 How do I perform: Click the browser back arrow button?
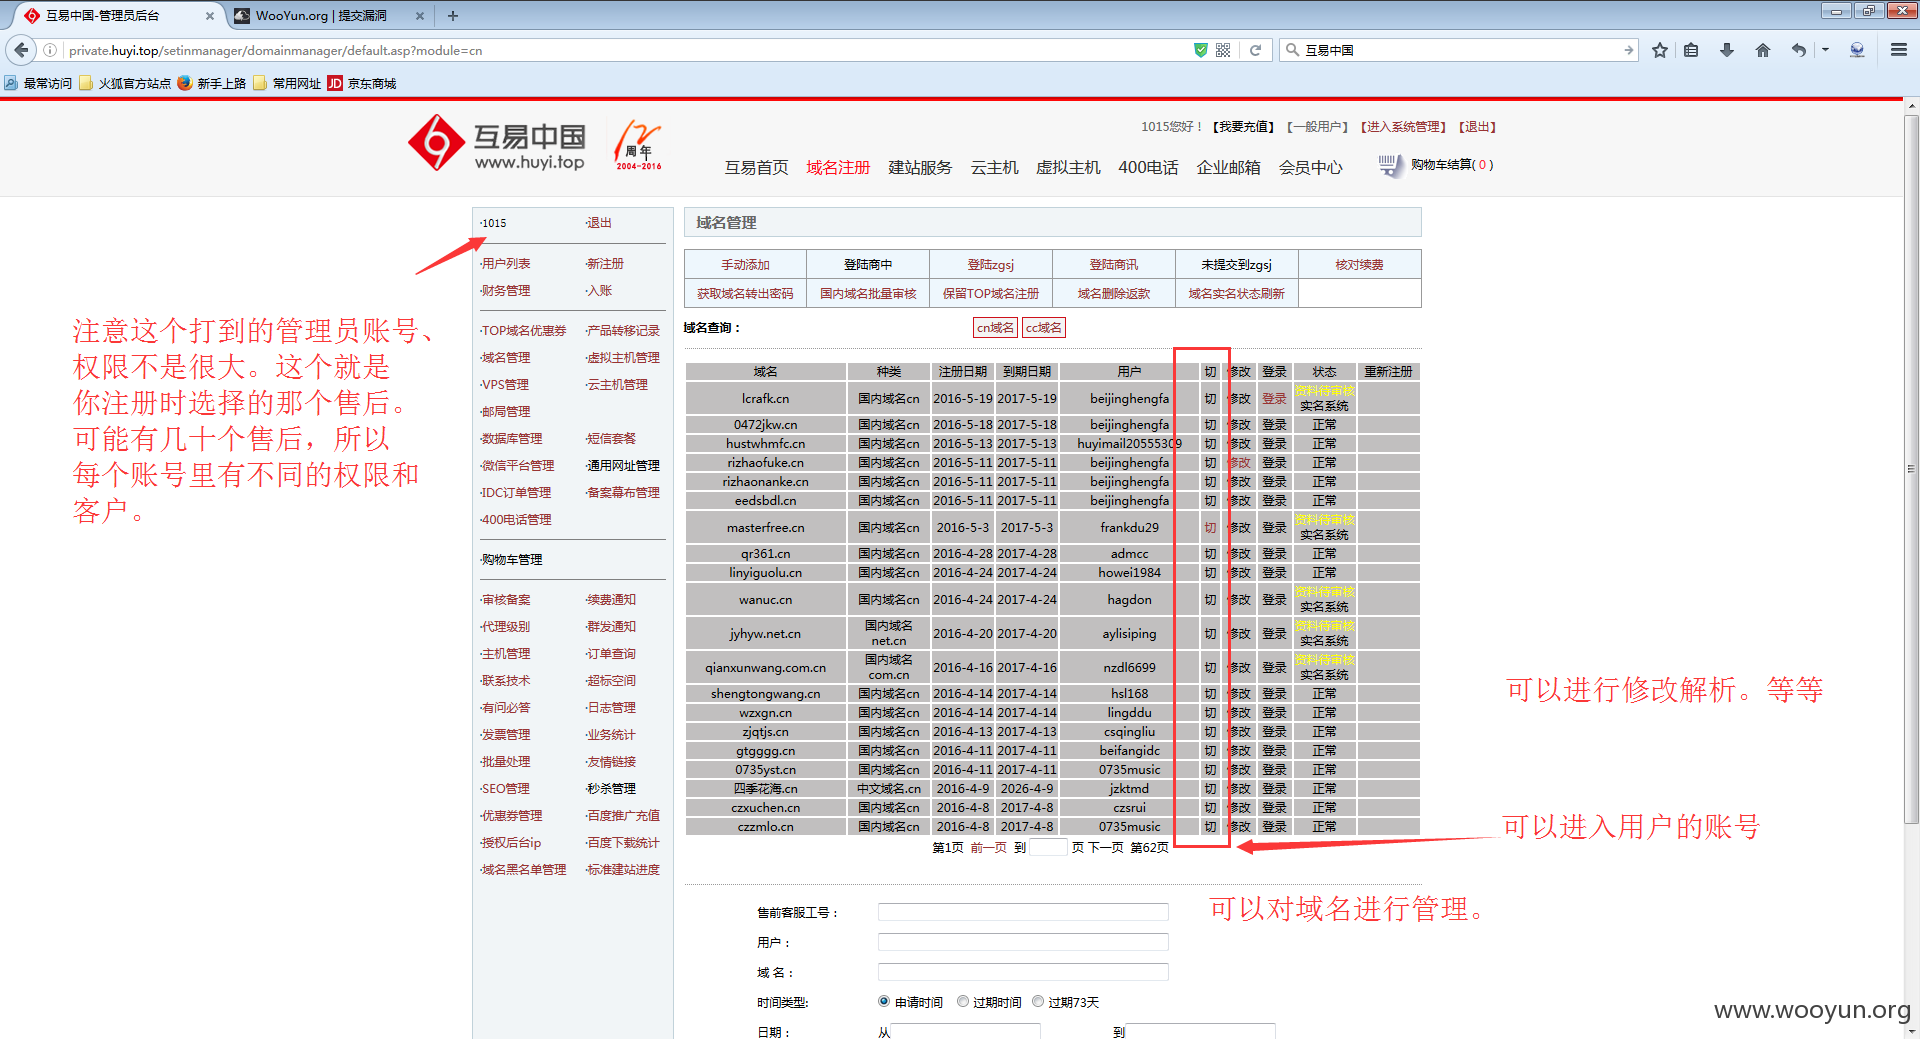(x=21, y=50)
